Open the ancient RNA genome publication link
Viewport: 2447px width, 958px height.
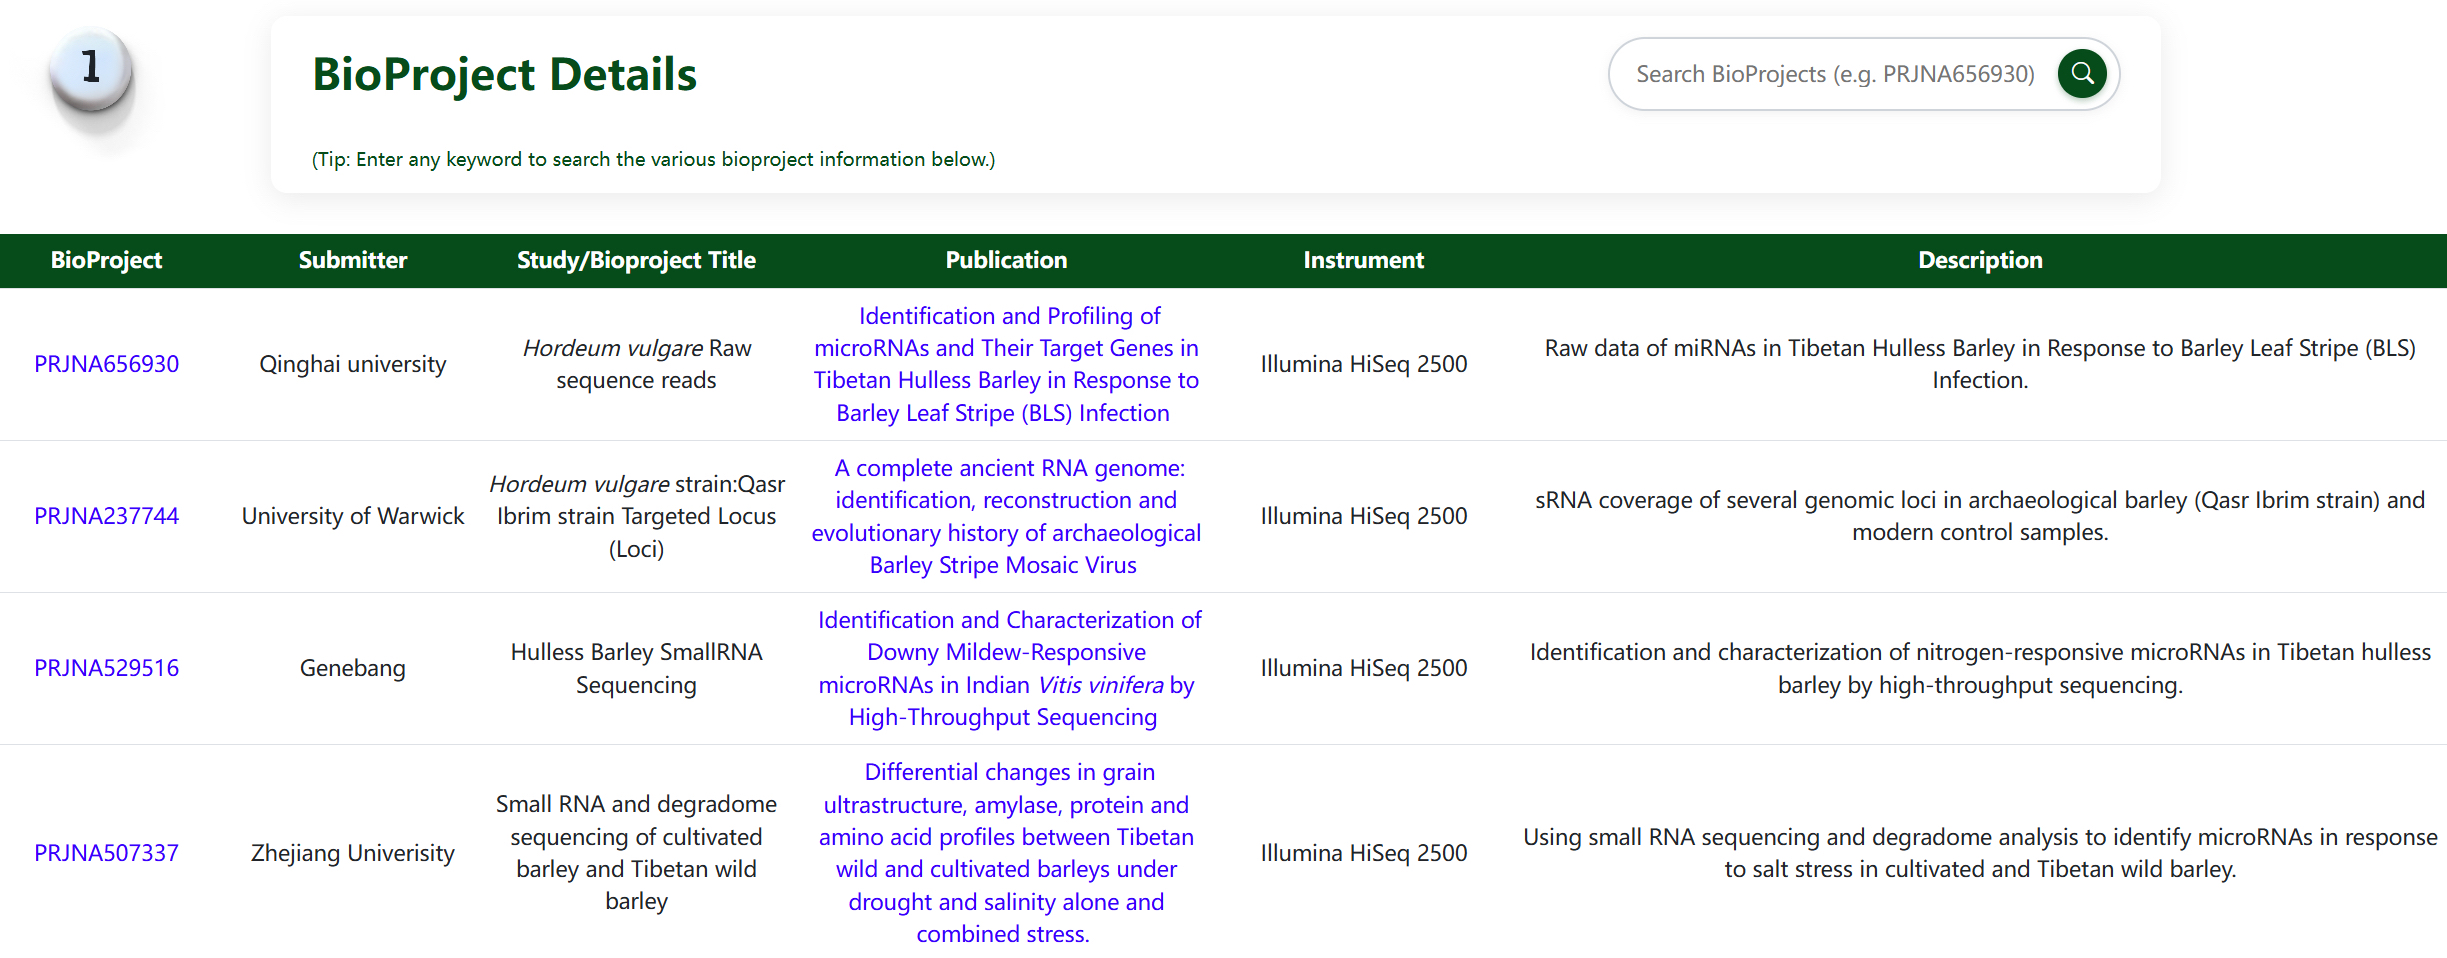(x=1006, y=516)
